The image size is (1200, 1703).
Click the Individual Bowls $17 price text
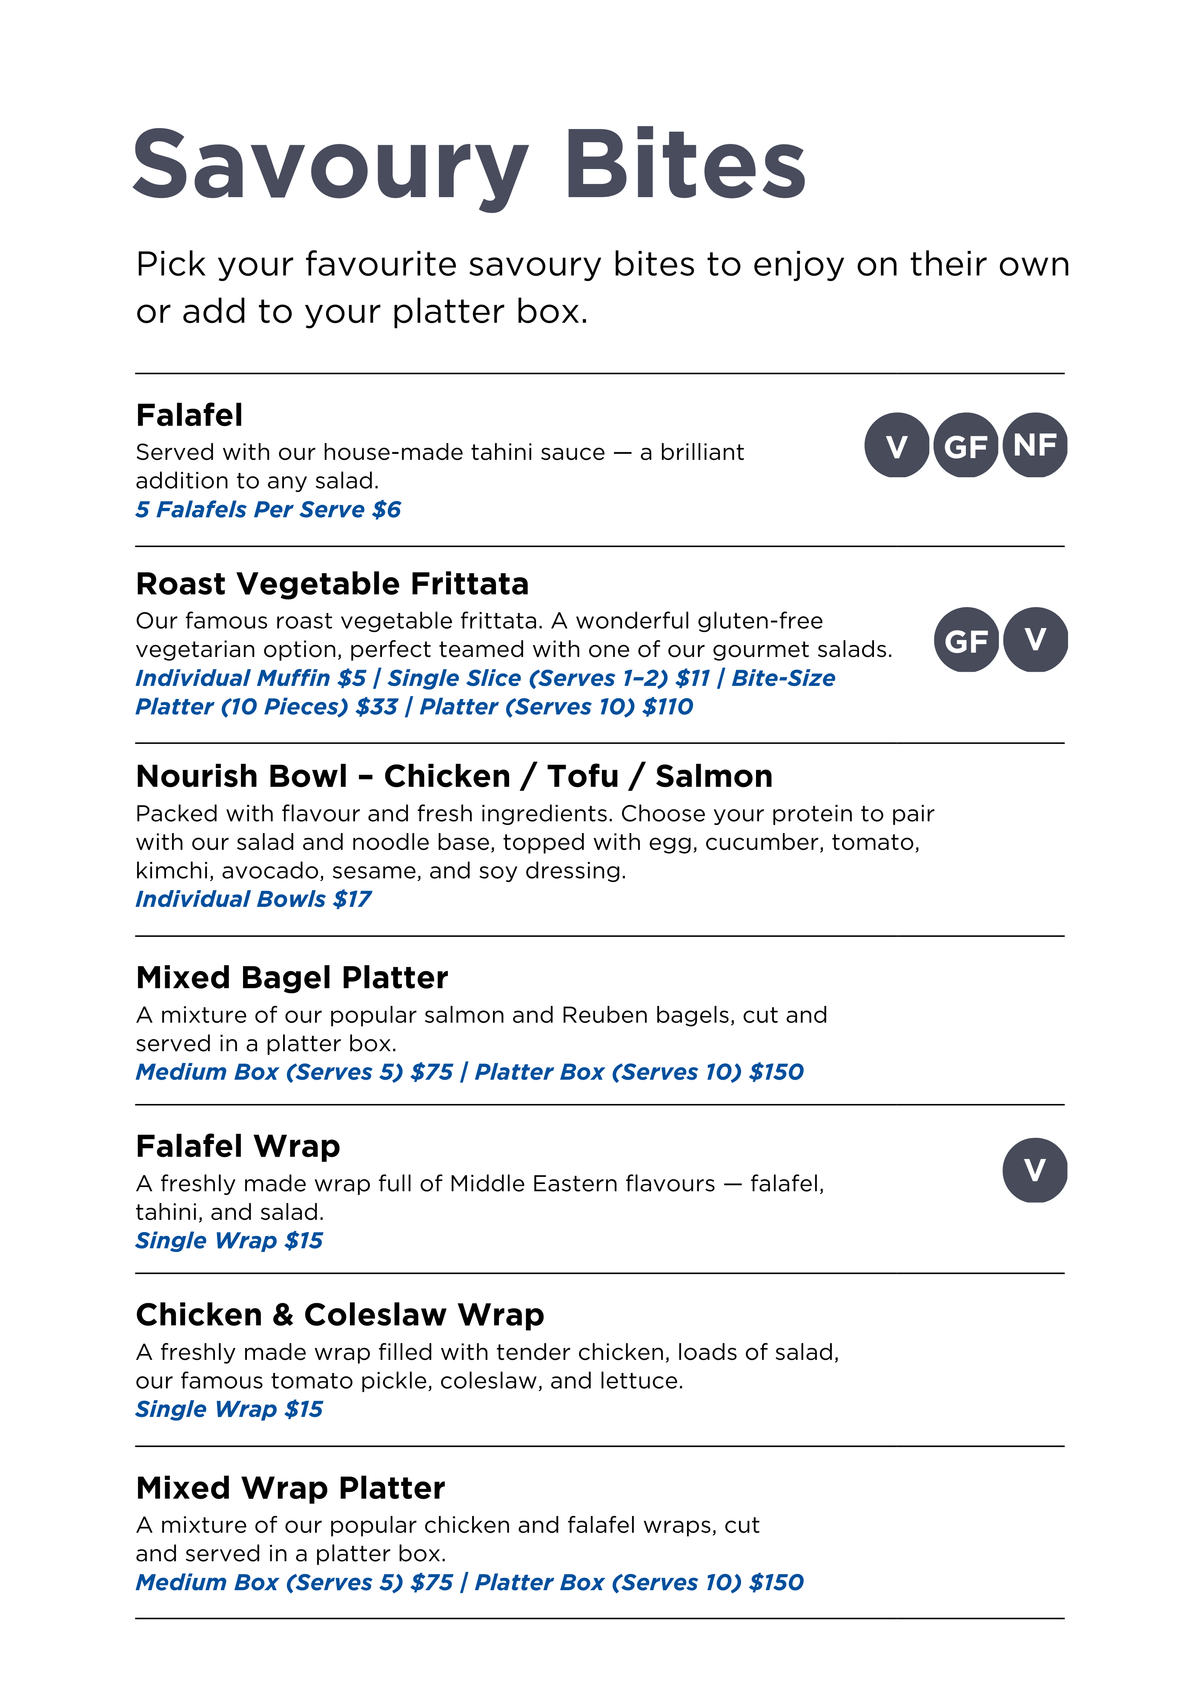(253, 899)
